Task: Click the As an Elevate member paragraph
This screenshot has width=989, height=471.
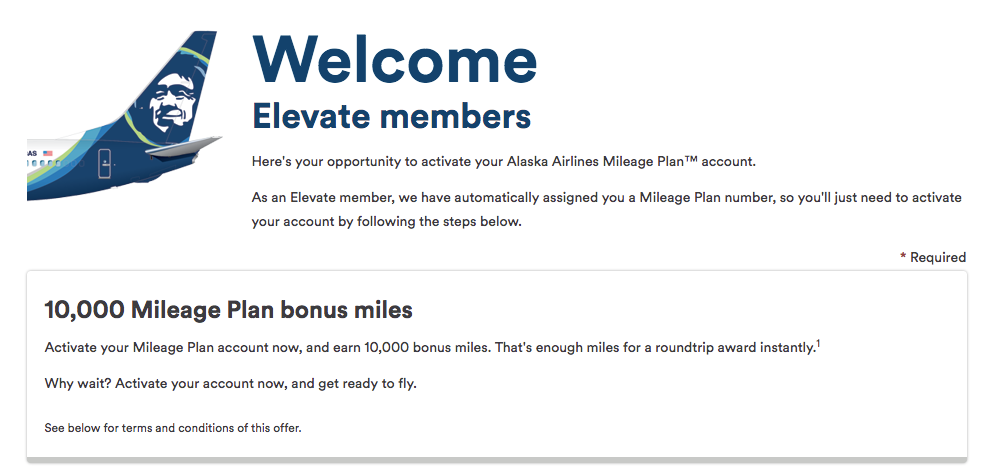Action: 607,210
